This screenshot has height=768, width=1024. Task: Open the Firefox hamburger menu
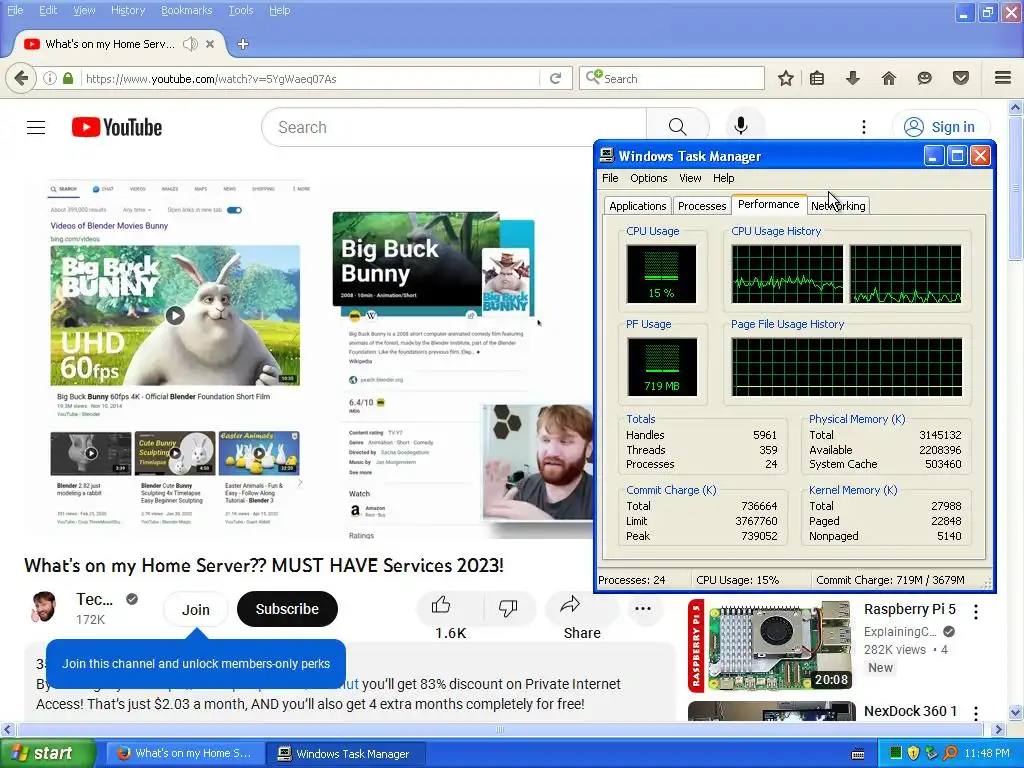tap(1003, 78)
